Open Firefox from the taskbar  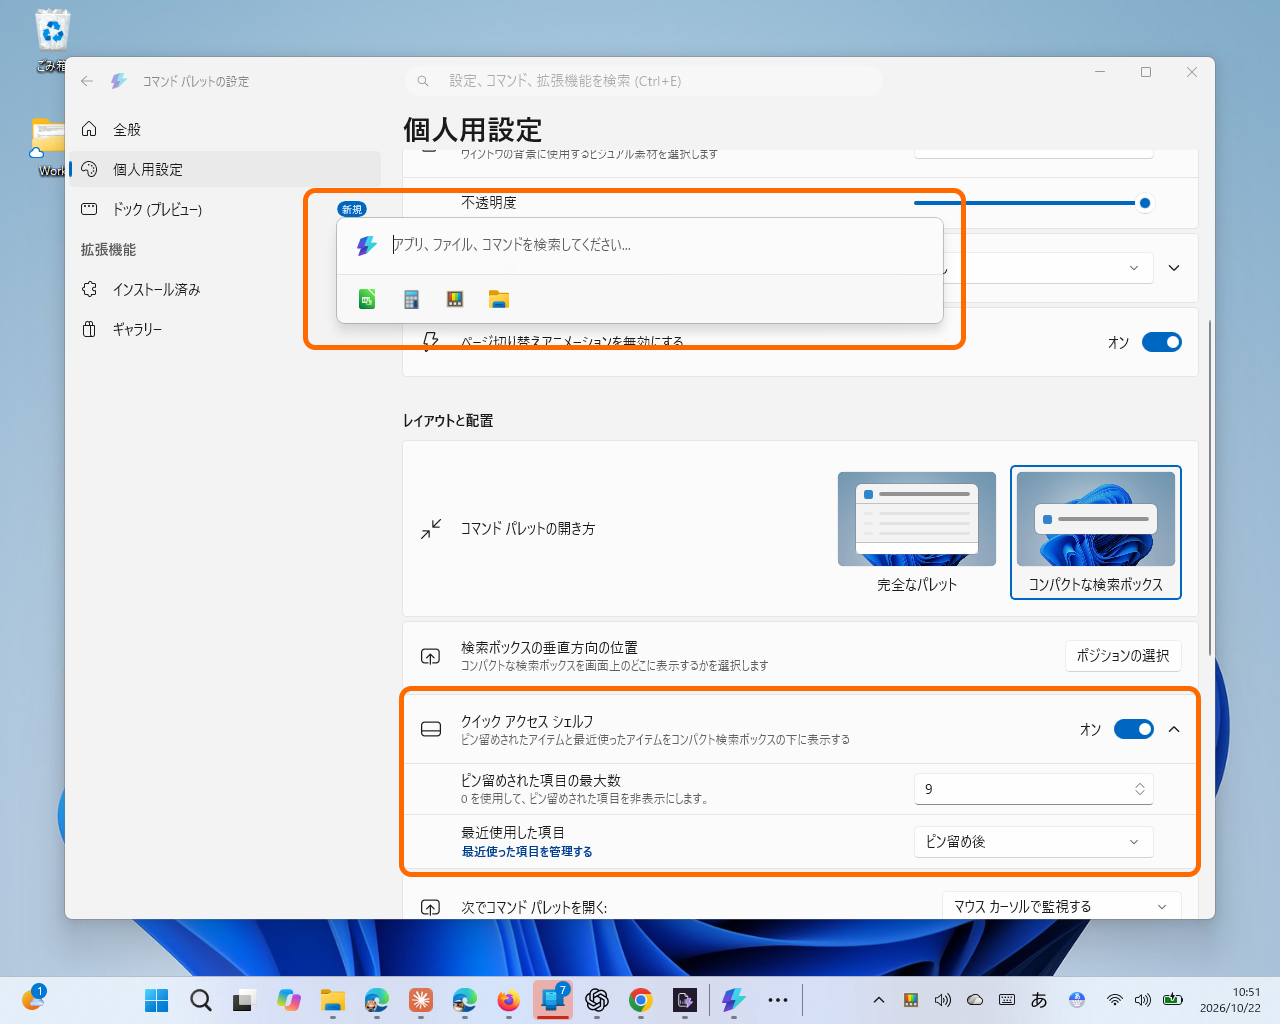point(509,1000)
